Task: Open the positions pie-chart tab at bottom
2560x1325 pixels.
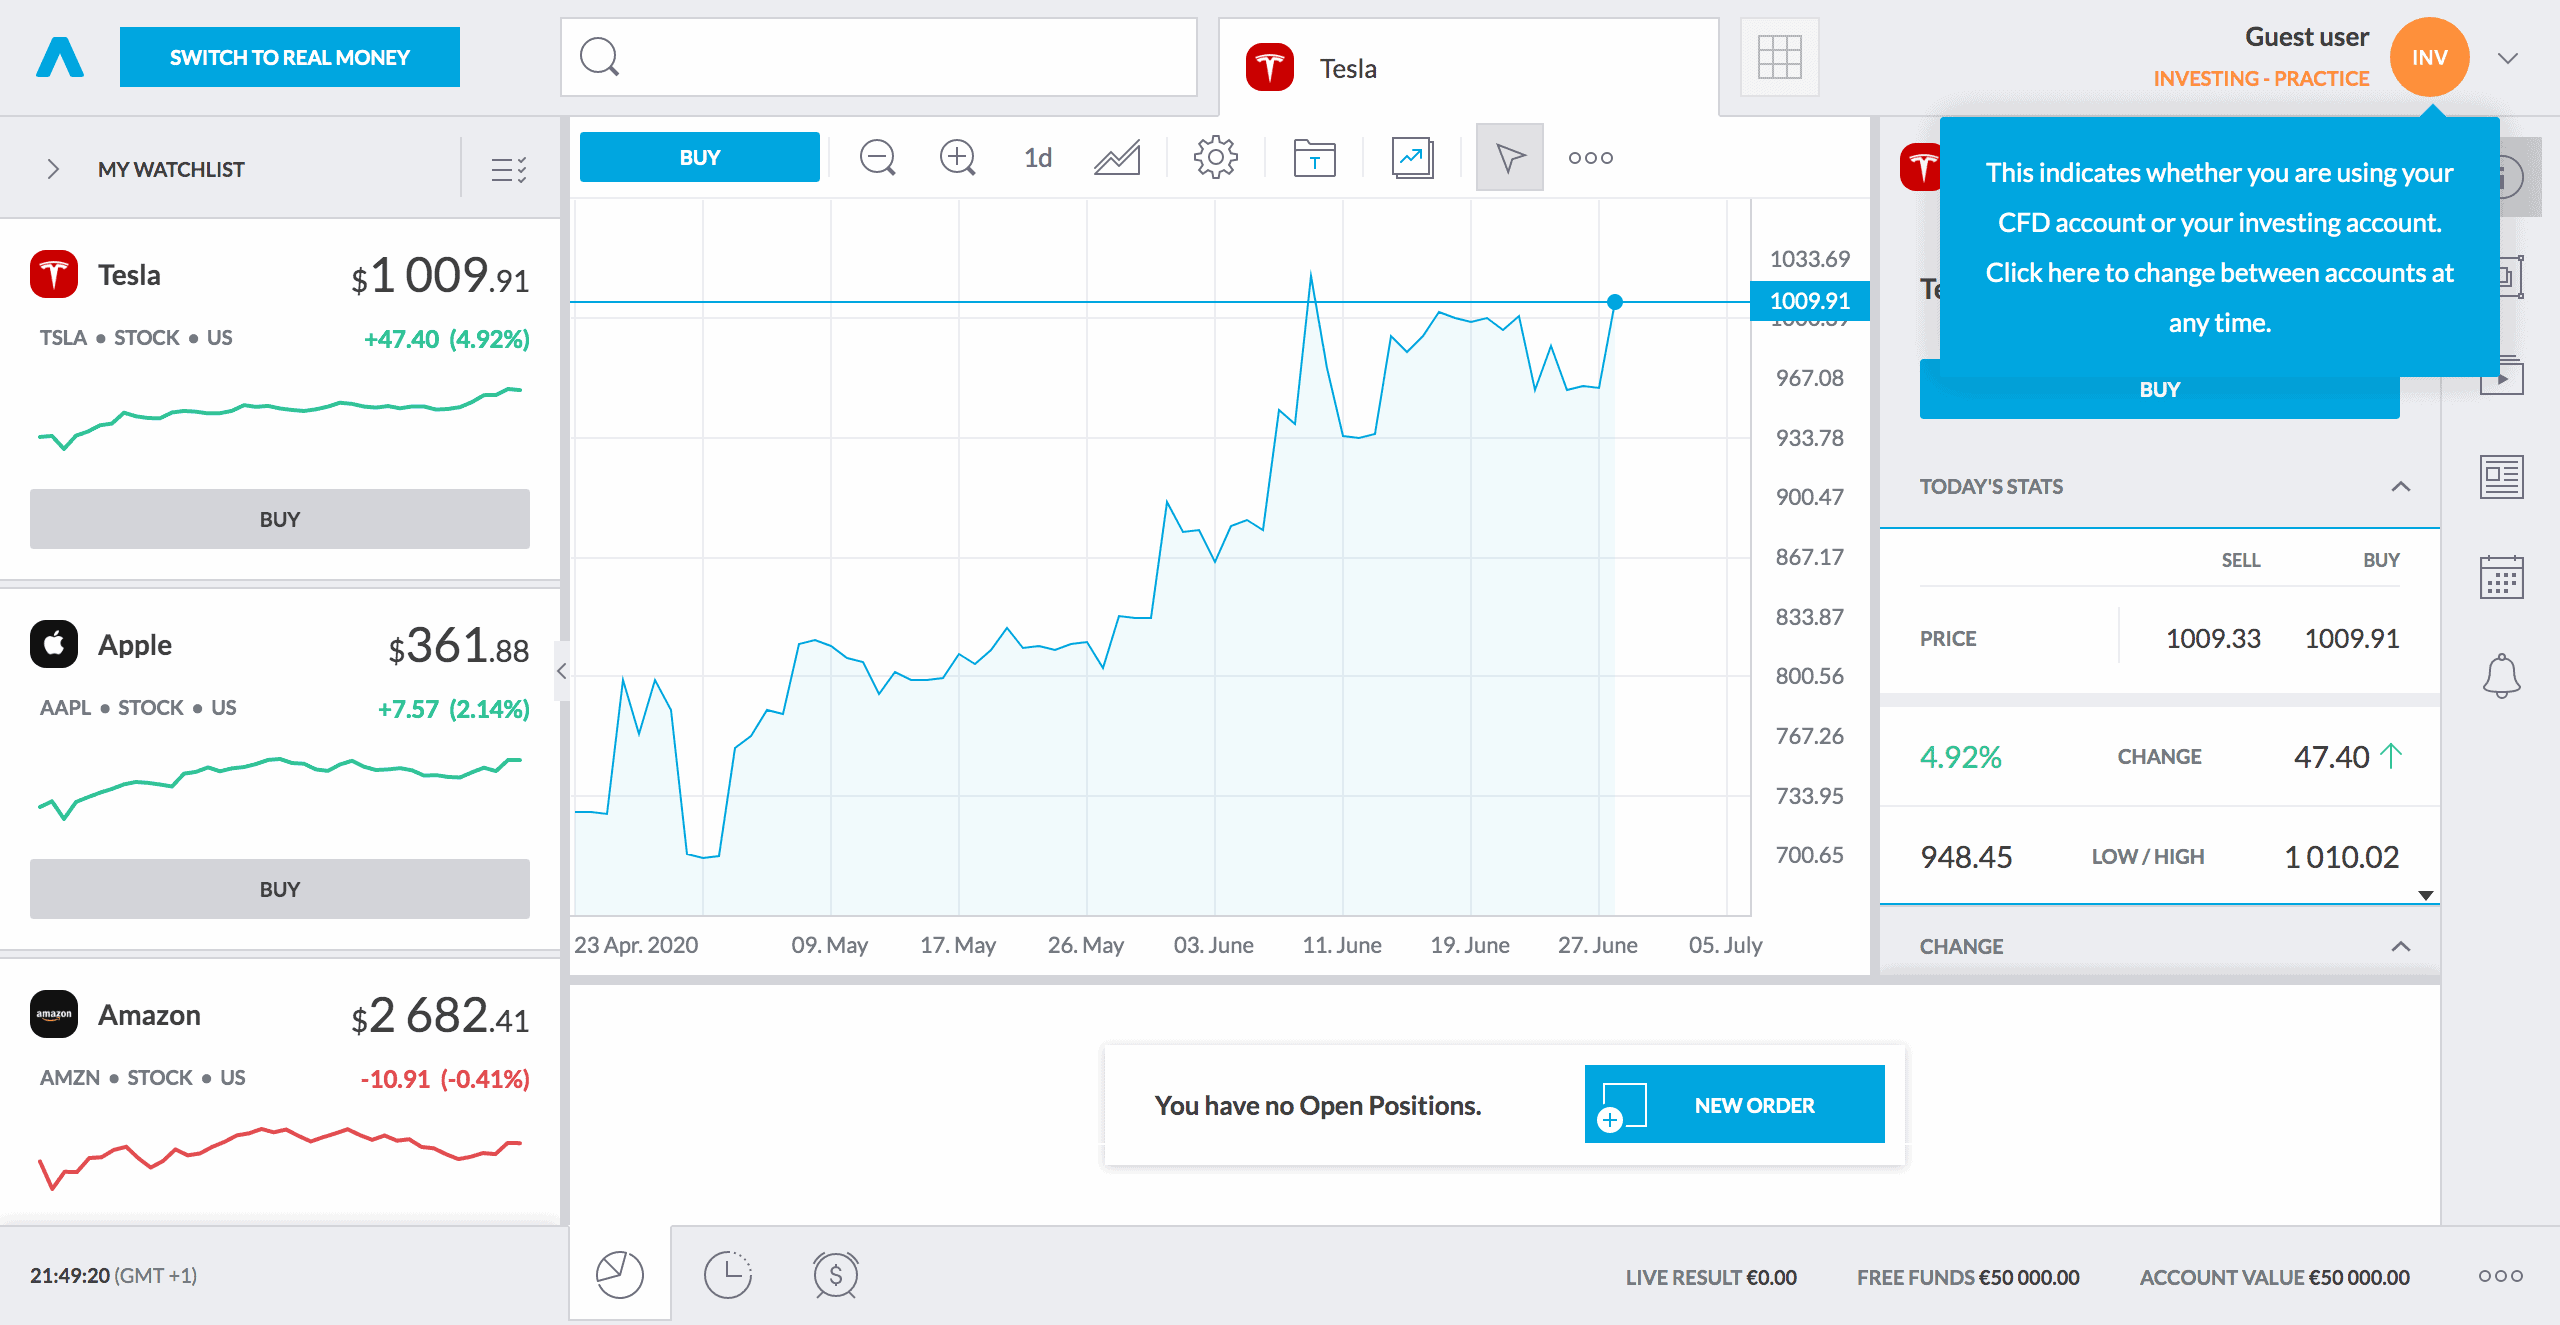Action: pyautogui.click(x=620, y=1275)
